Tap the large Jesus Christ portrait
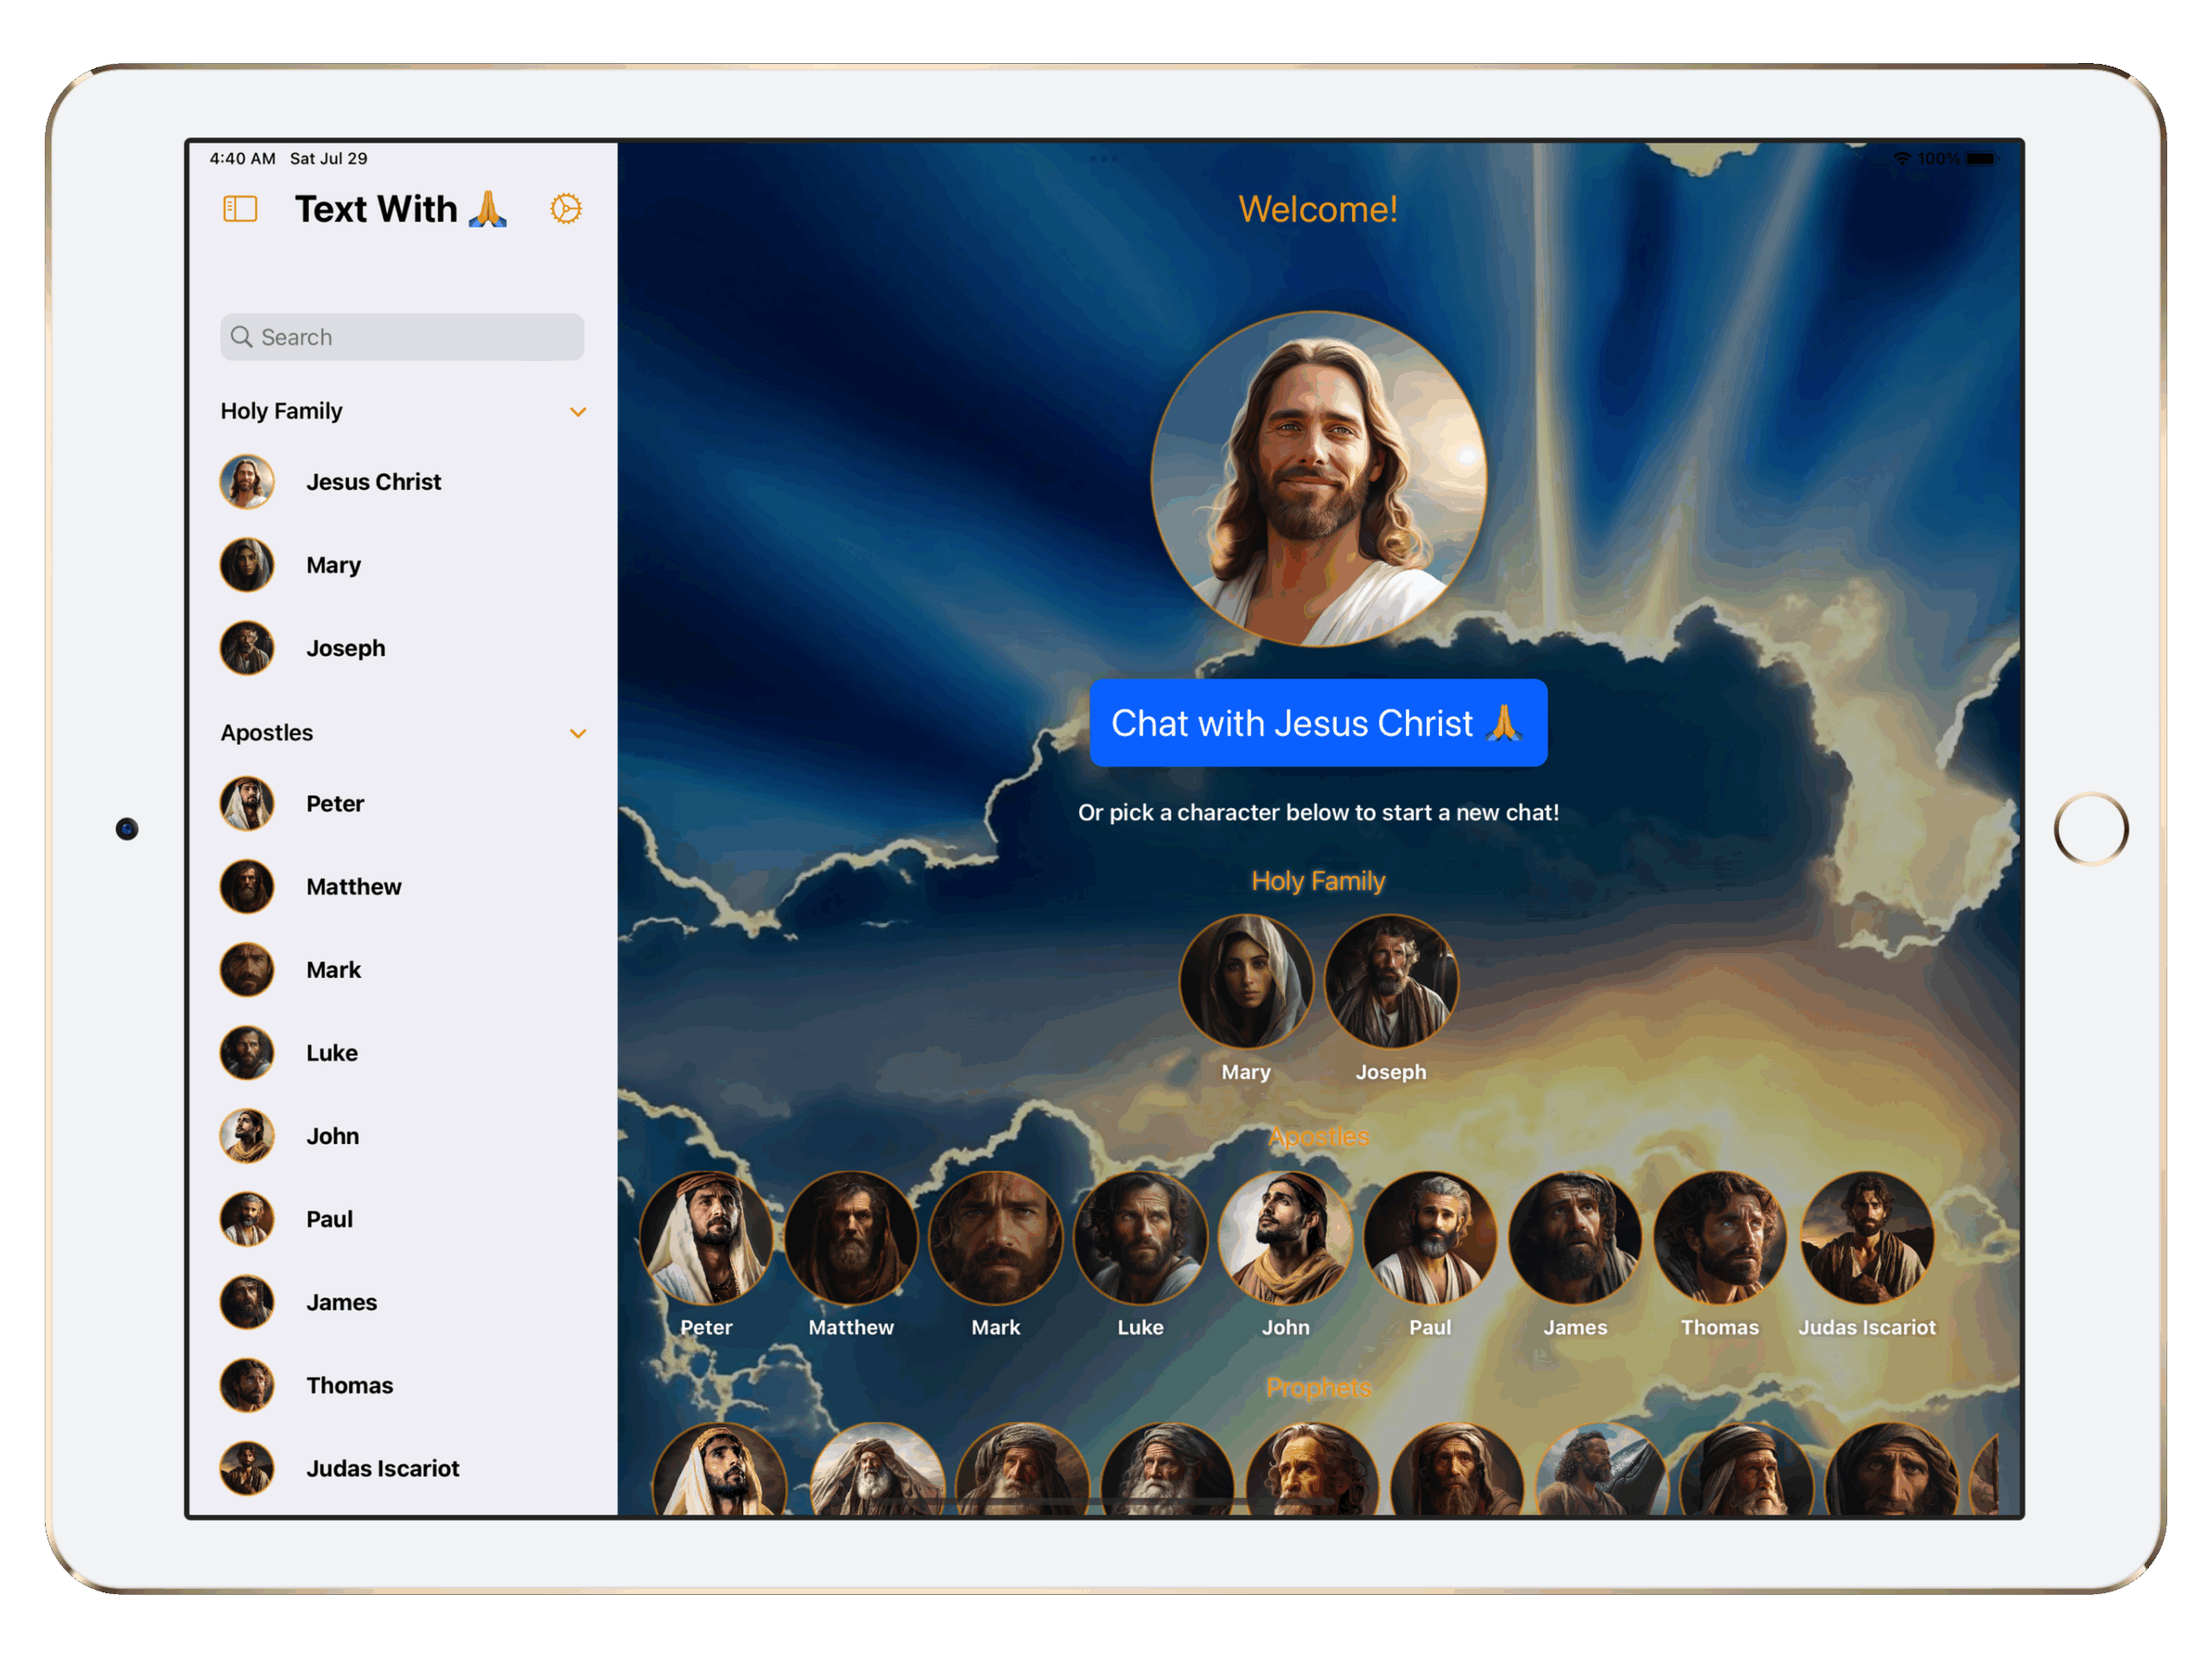 click(x=1317, y=479)
